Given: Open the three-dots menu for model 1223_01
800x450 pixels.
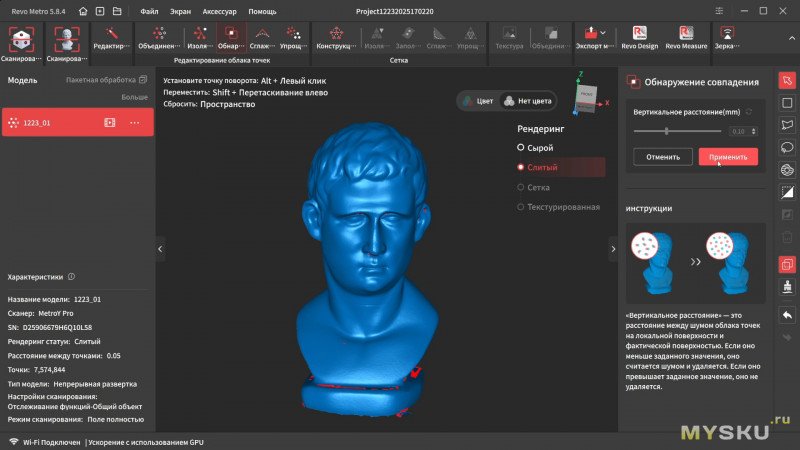Looking at the screenshot, I should pyautogui.click(x=136, y=122).
